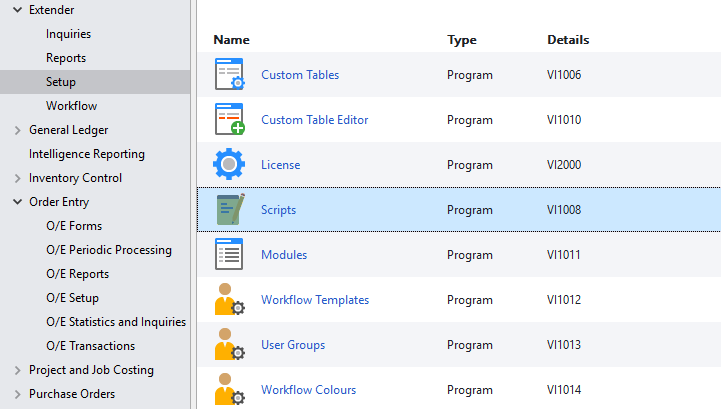Image resolution: width=721 pixels, height=409 pixels.
Task: Open the Workflow tree item
Action: (71, 106)
